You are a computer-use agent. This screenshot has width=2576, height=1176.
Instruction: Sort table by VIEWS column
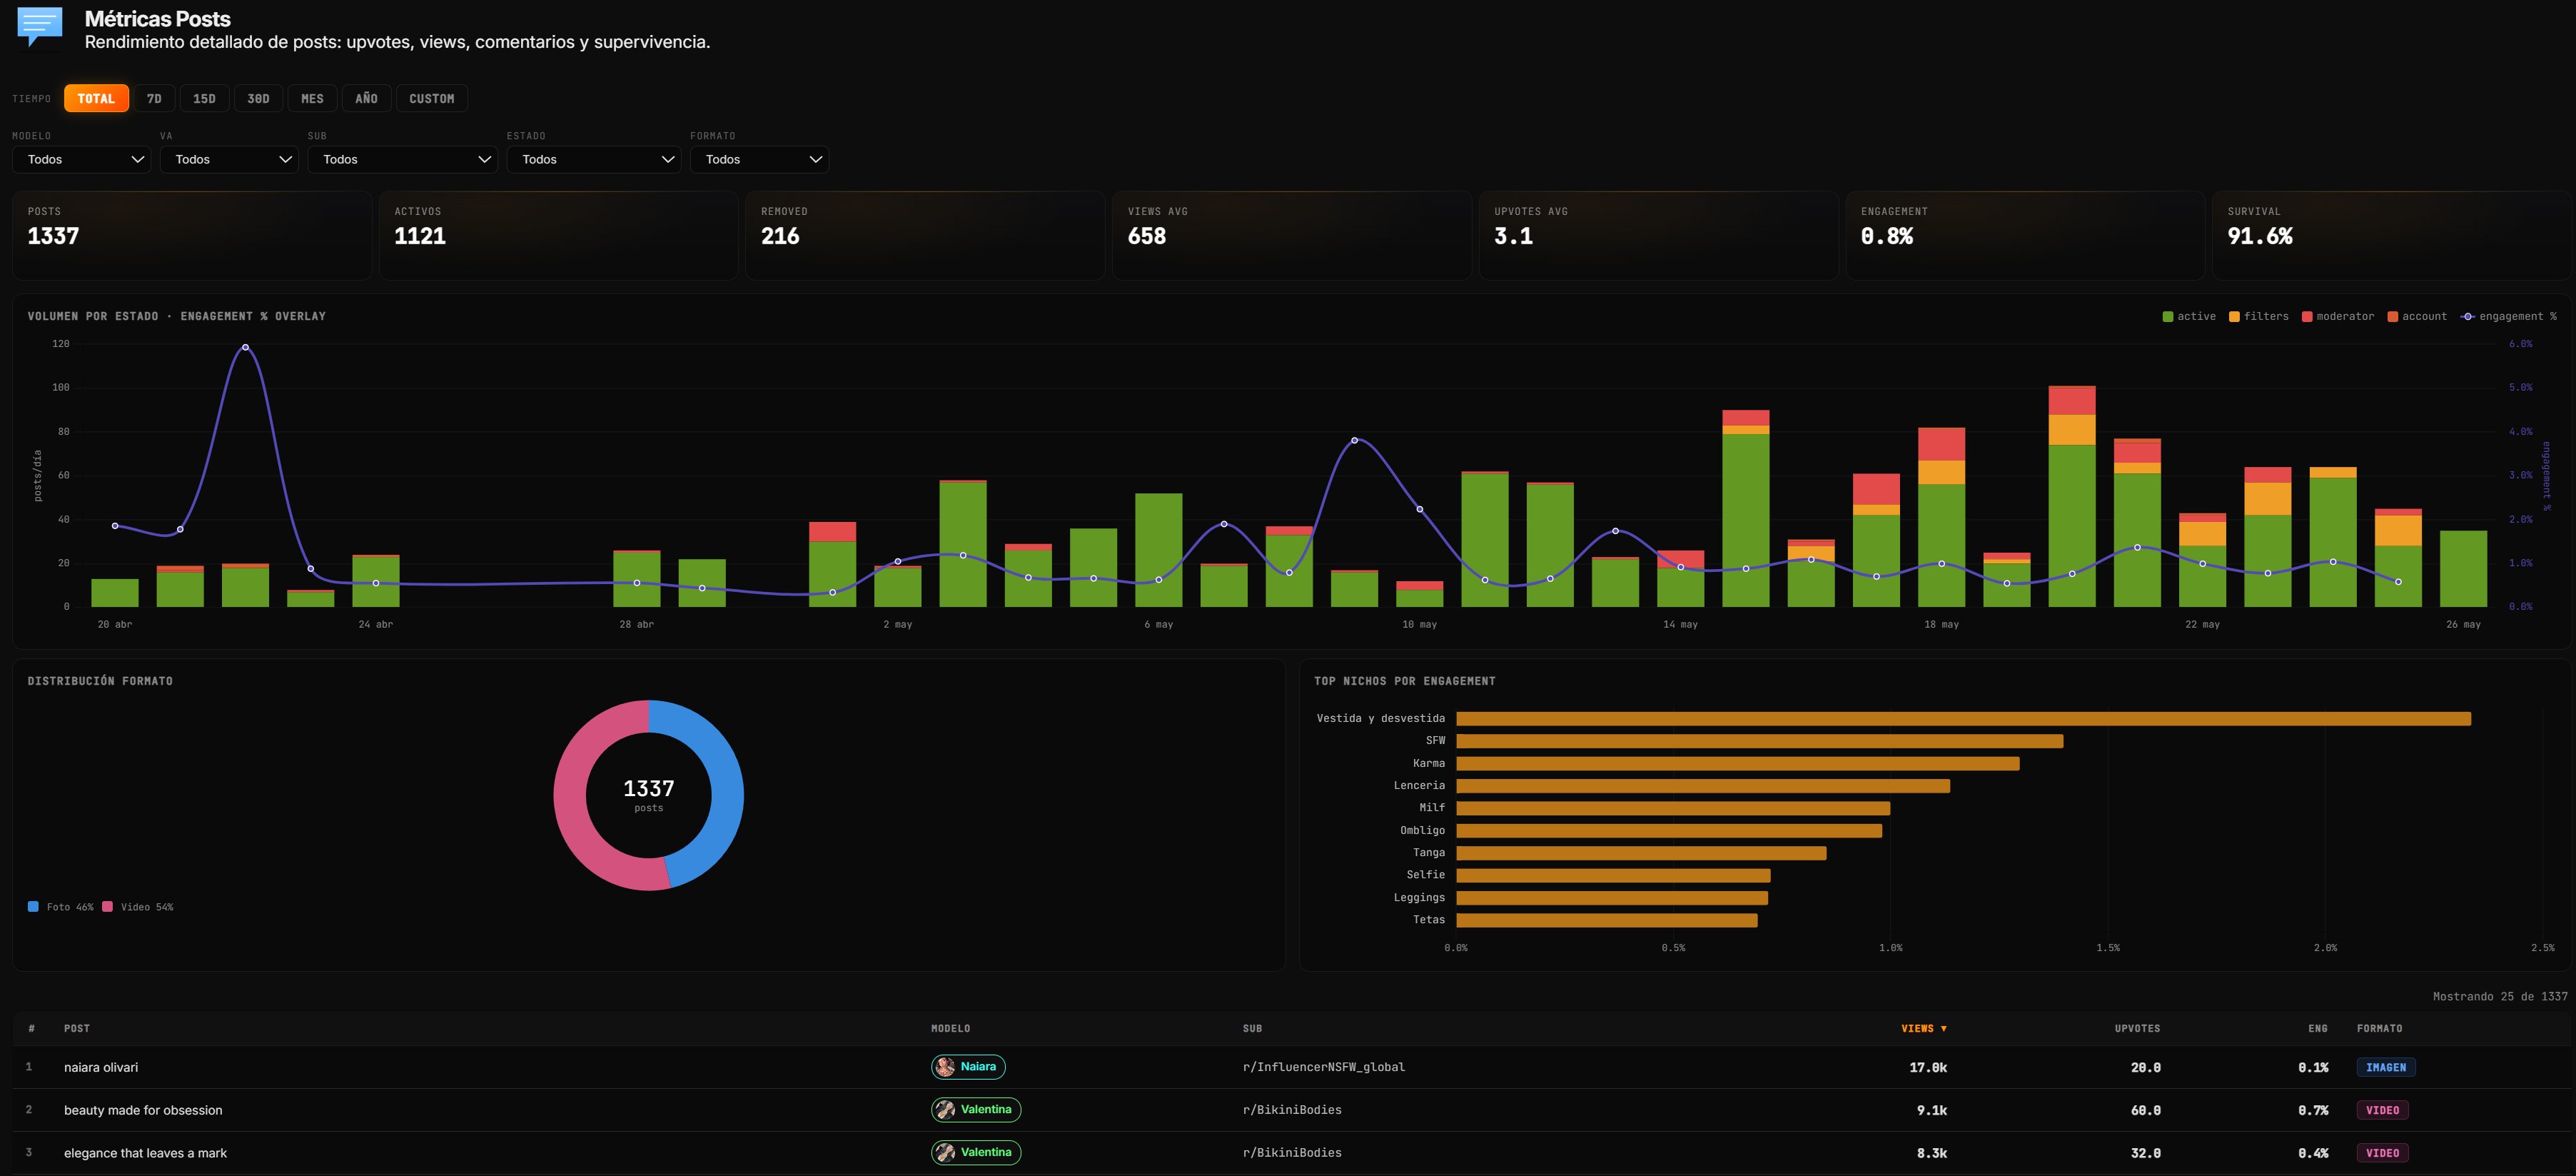1923,1028
